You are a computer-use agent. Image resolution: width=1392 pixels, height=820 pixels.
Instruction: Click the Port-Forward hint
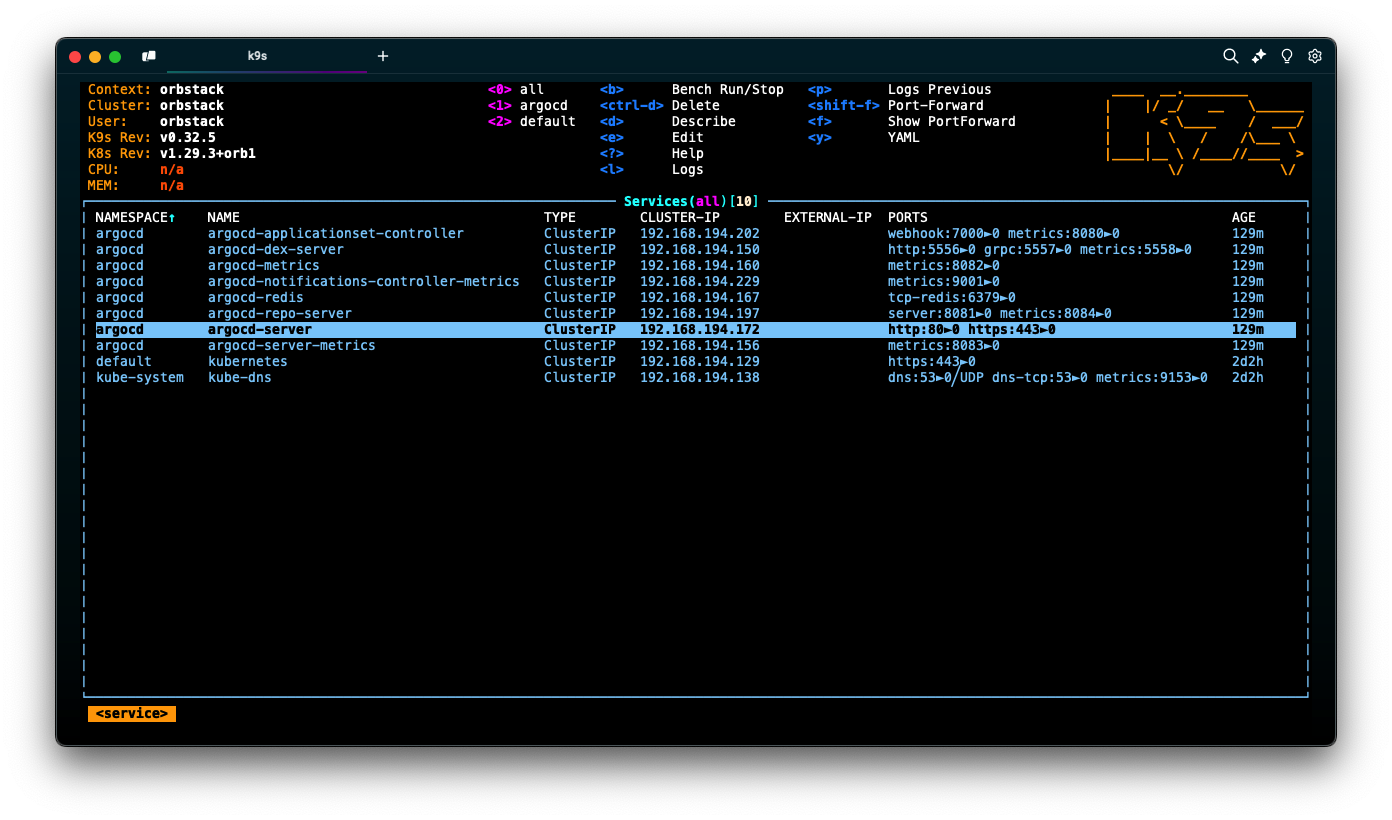[x=936, y=105]
